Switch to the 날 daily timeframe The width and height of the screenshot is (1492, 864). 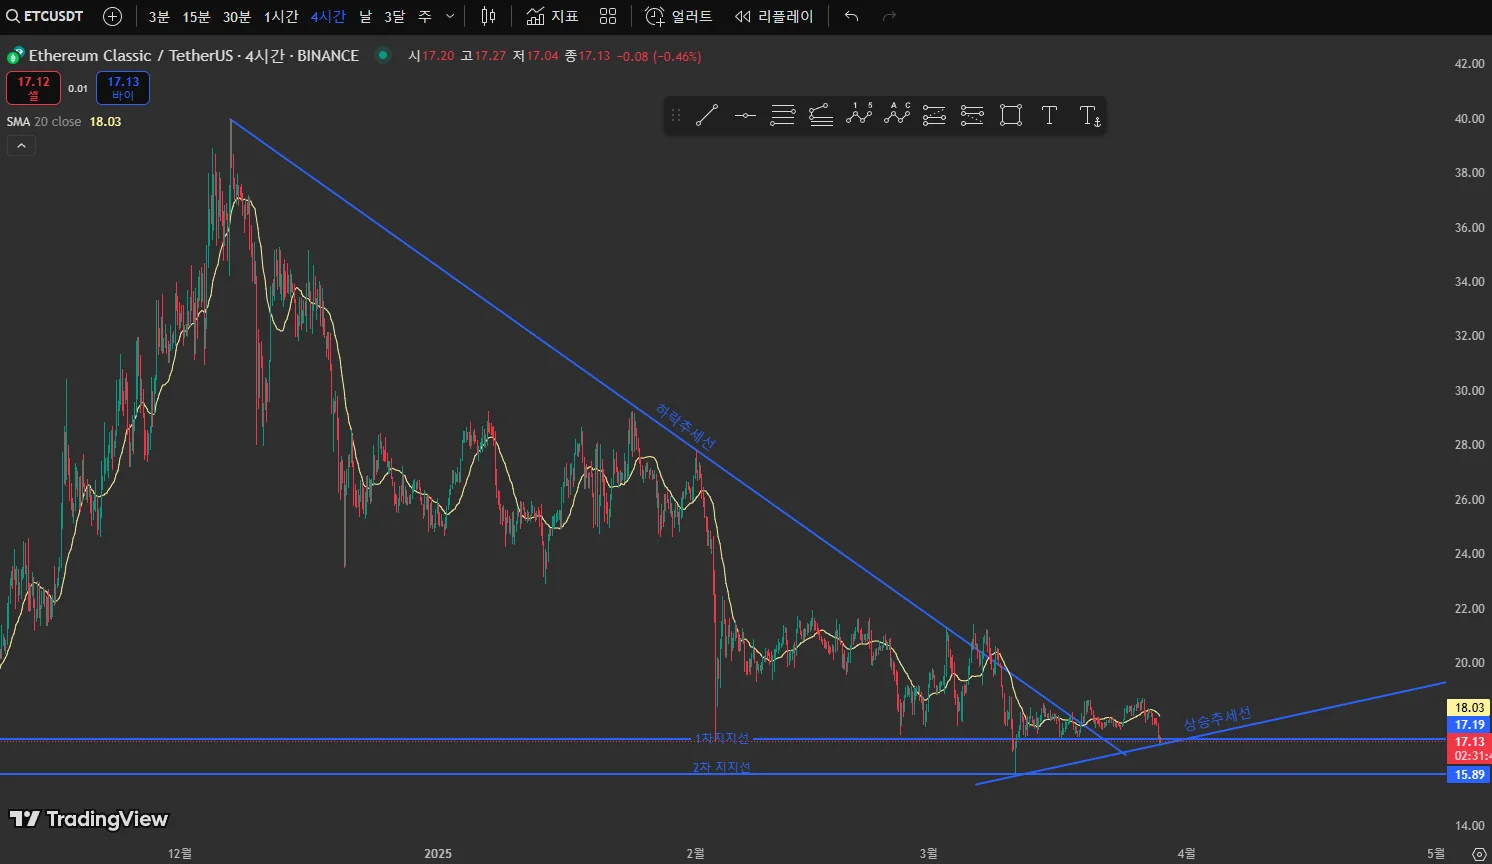(x=365, y=16)
